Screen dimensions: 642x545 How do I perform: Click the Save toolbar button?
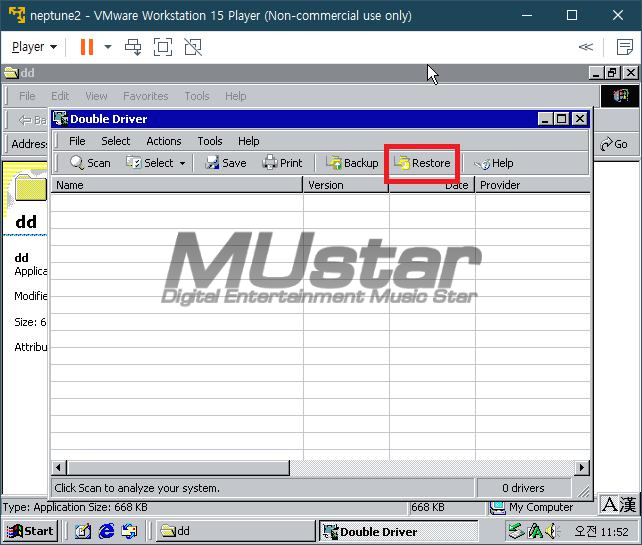click(226, 163)
